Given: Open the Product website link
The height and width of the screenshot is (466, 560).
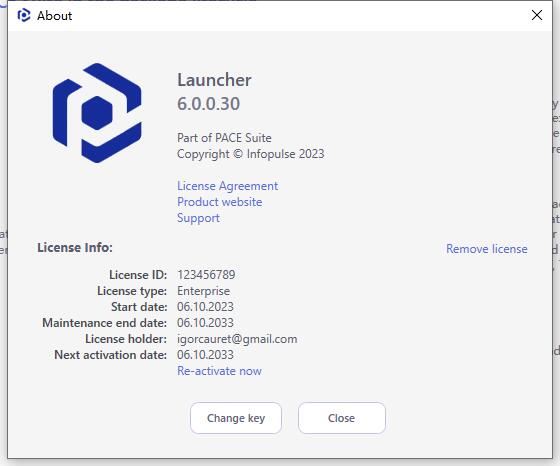Looking at the screenshot, I should point(219,202).
